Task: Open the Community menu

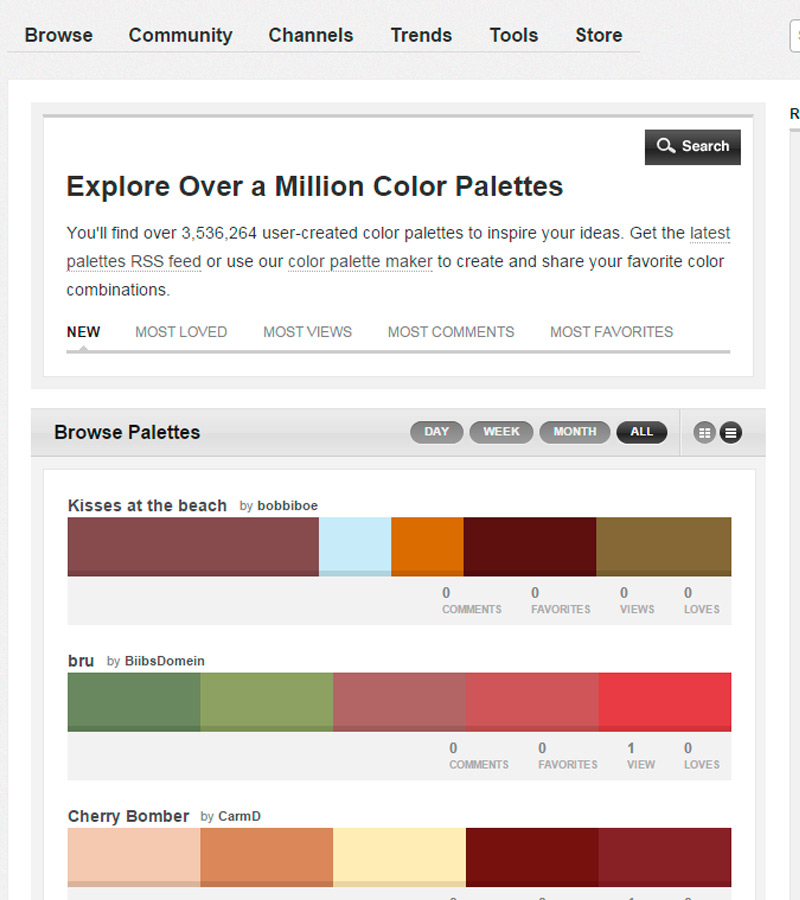Action: tap(180, 35)
